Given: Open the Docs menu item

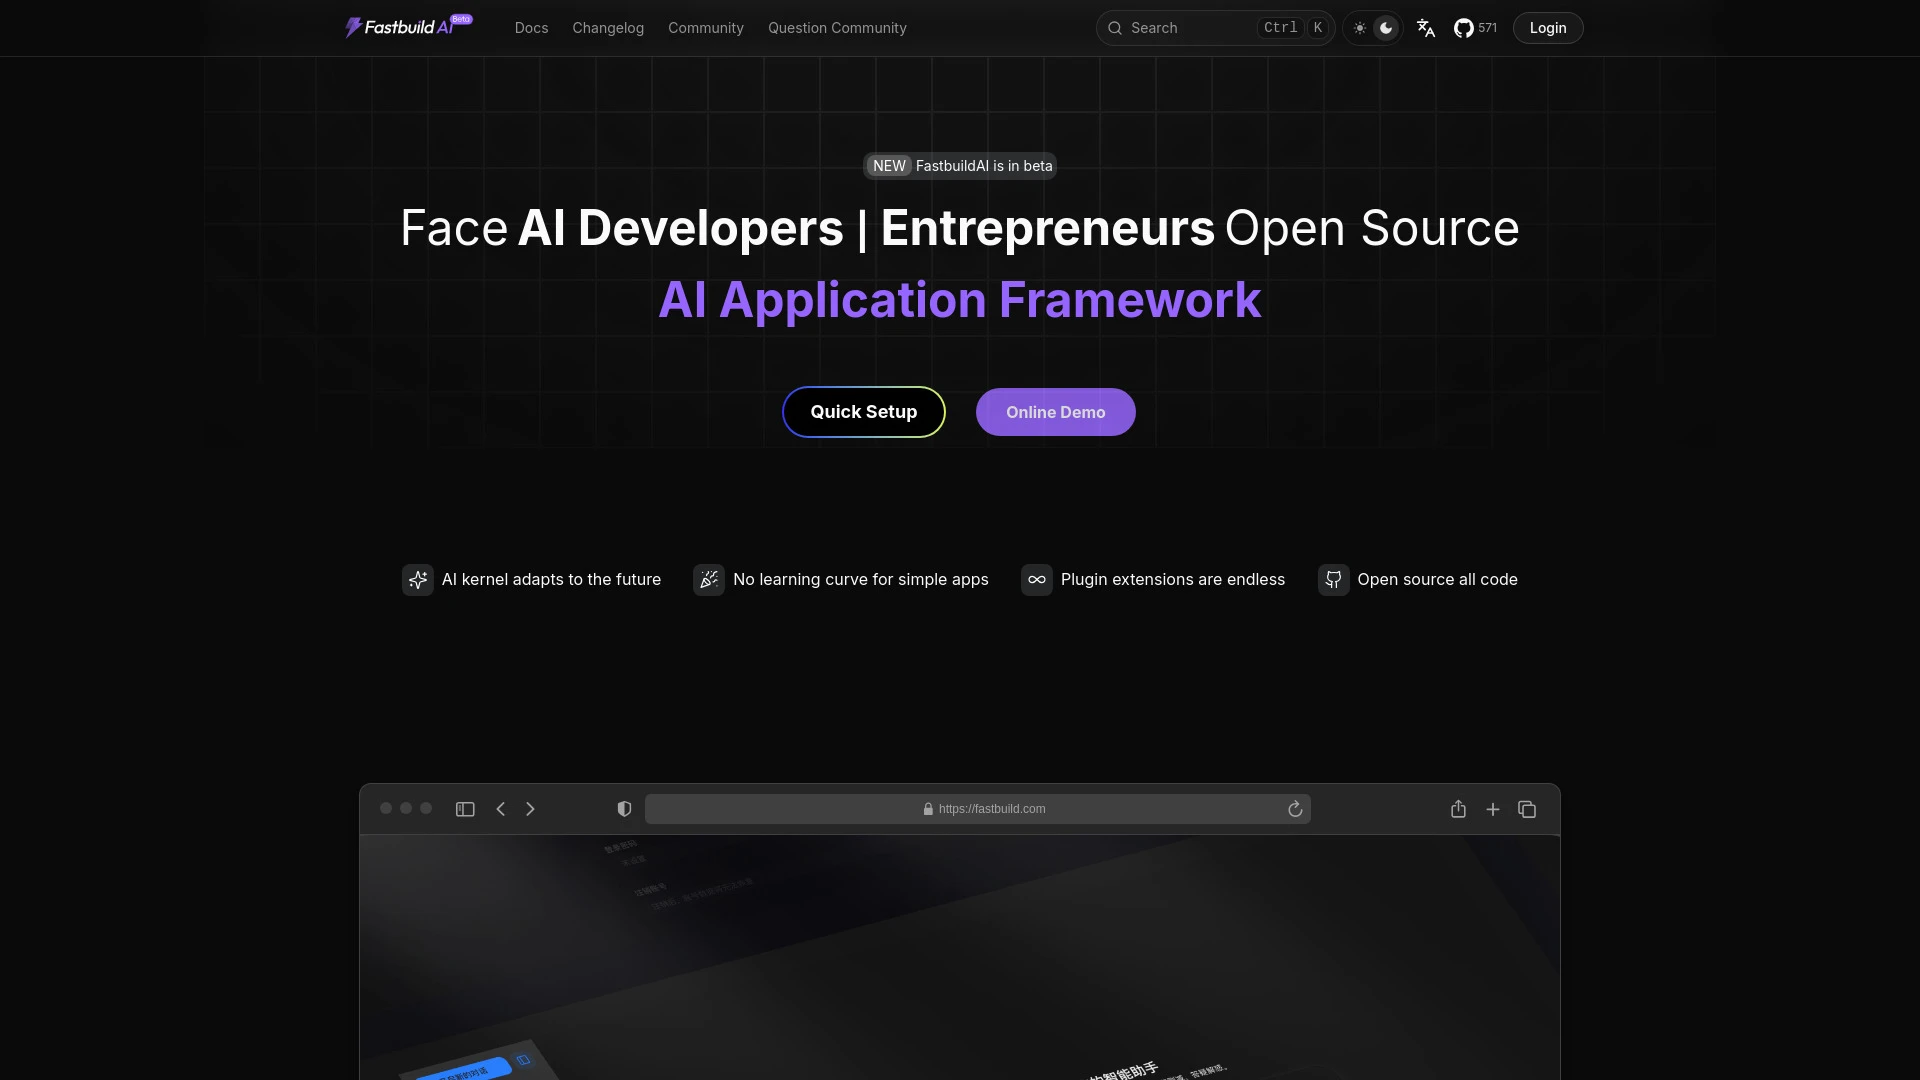Looking at the screenshot, I should [531, 28].
